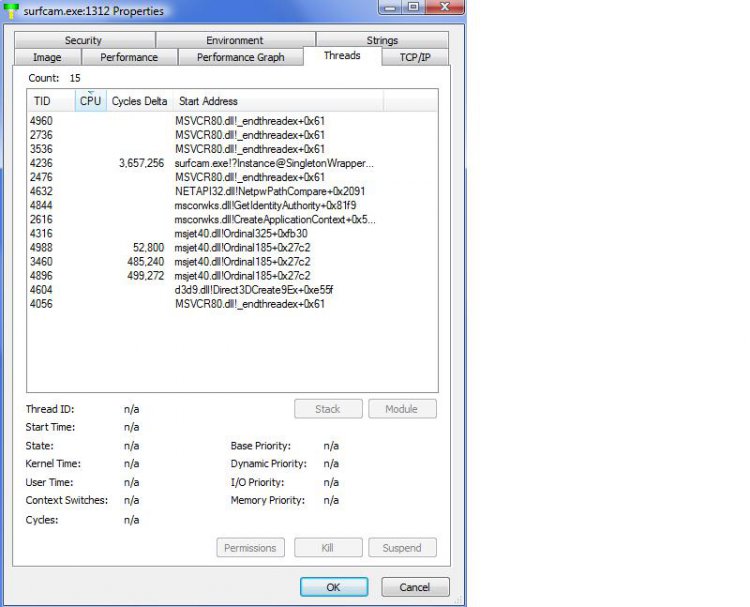Maximize the Properties window
Image resolution: width=750 pixels, height=607 pixels.
[x=414, y=7]
